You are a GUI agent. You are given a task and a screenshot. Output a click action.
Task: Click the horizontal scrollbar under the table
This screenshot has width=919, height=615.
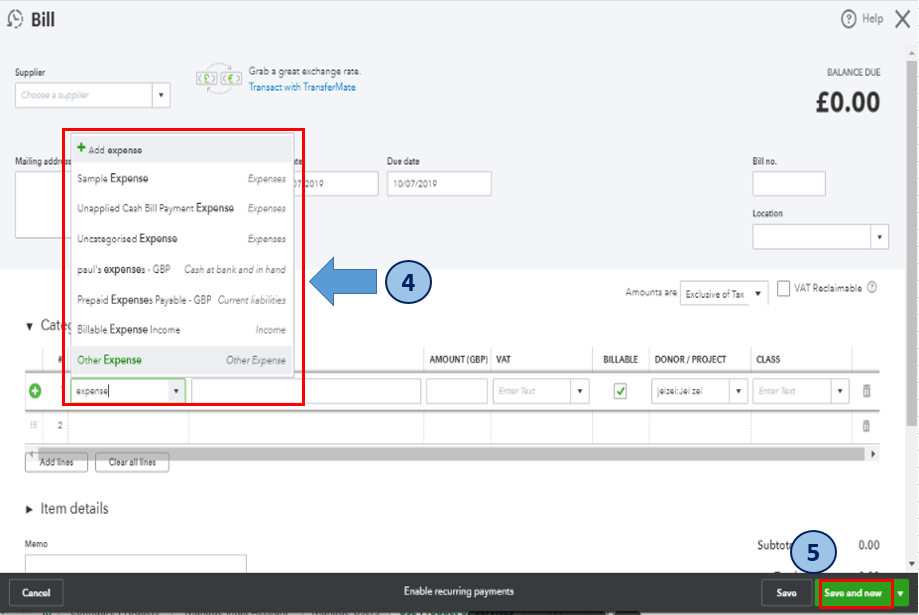coord(451,454)
